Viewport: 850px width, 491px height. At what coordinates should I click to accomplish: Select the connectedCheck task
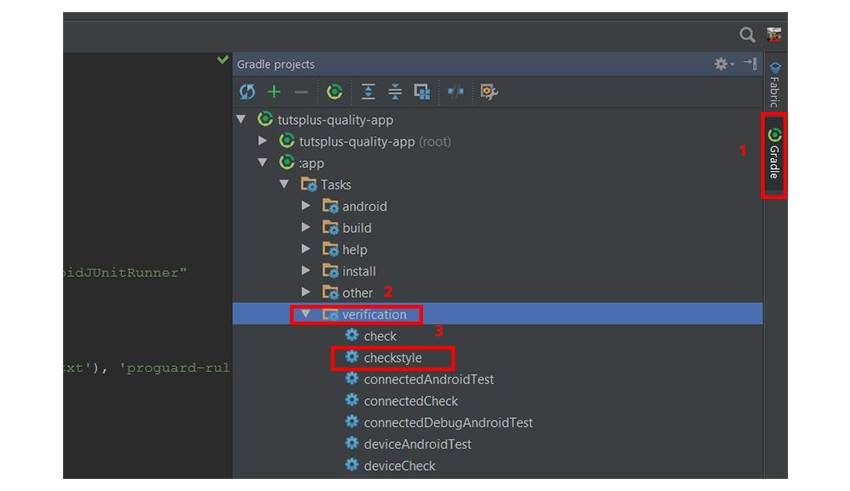pos(411,401)
